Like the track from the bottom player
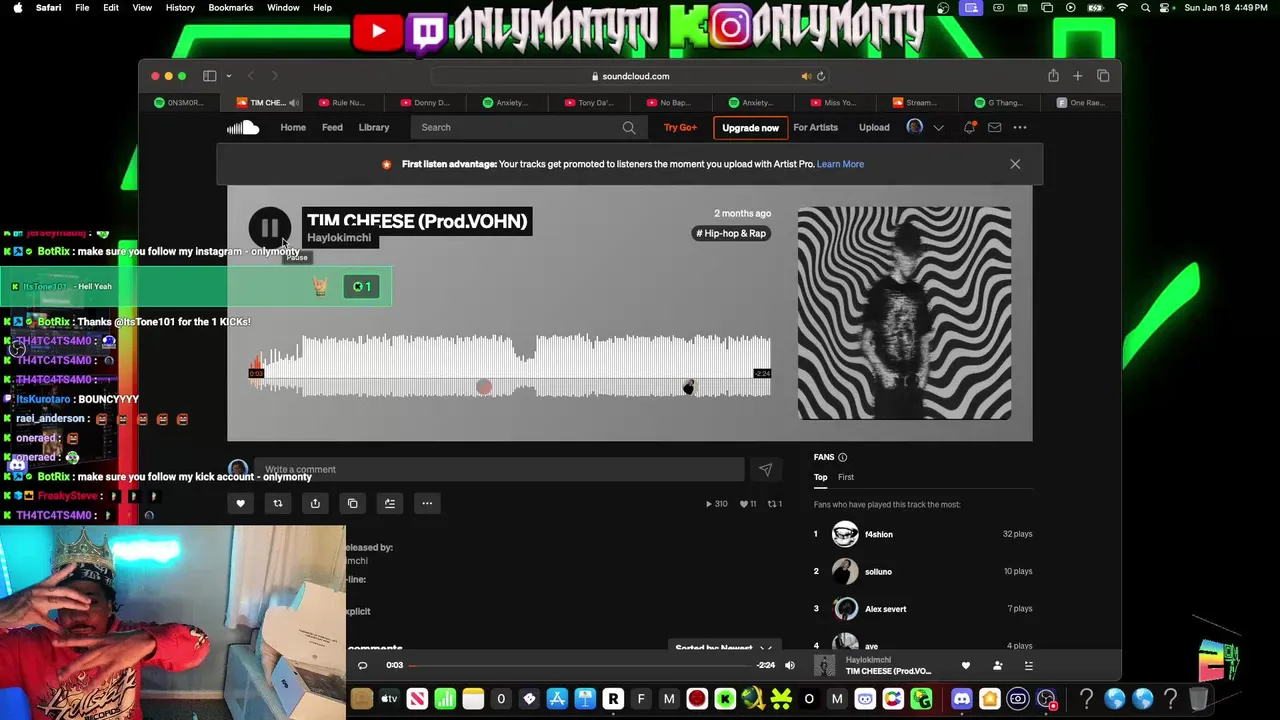The image size is (1280, 720). coord(965,665)
